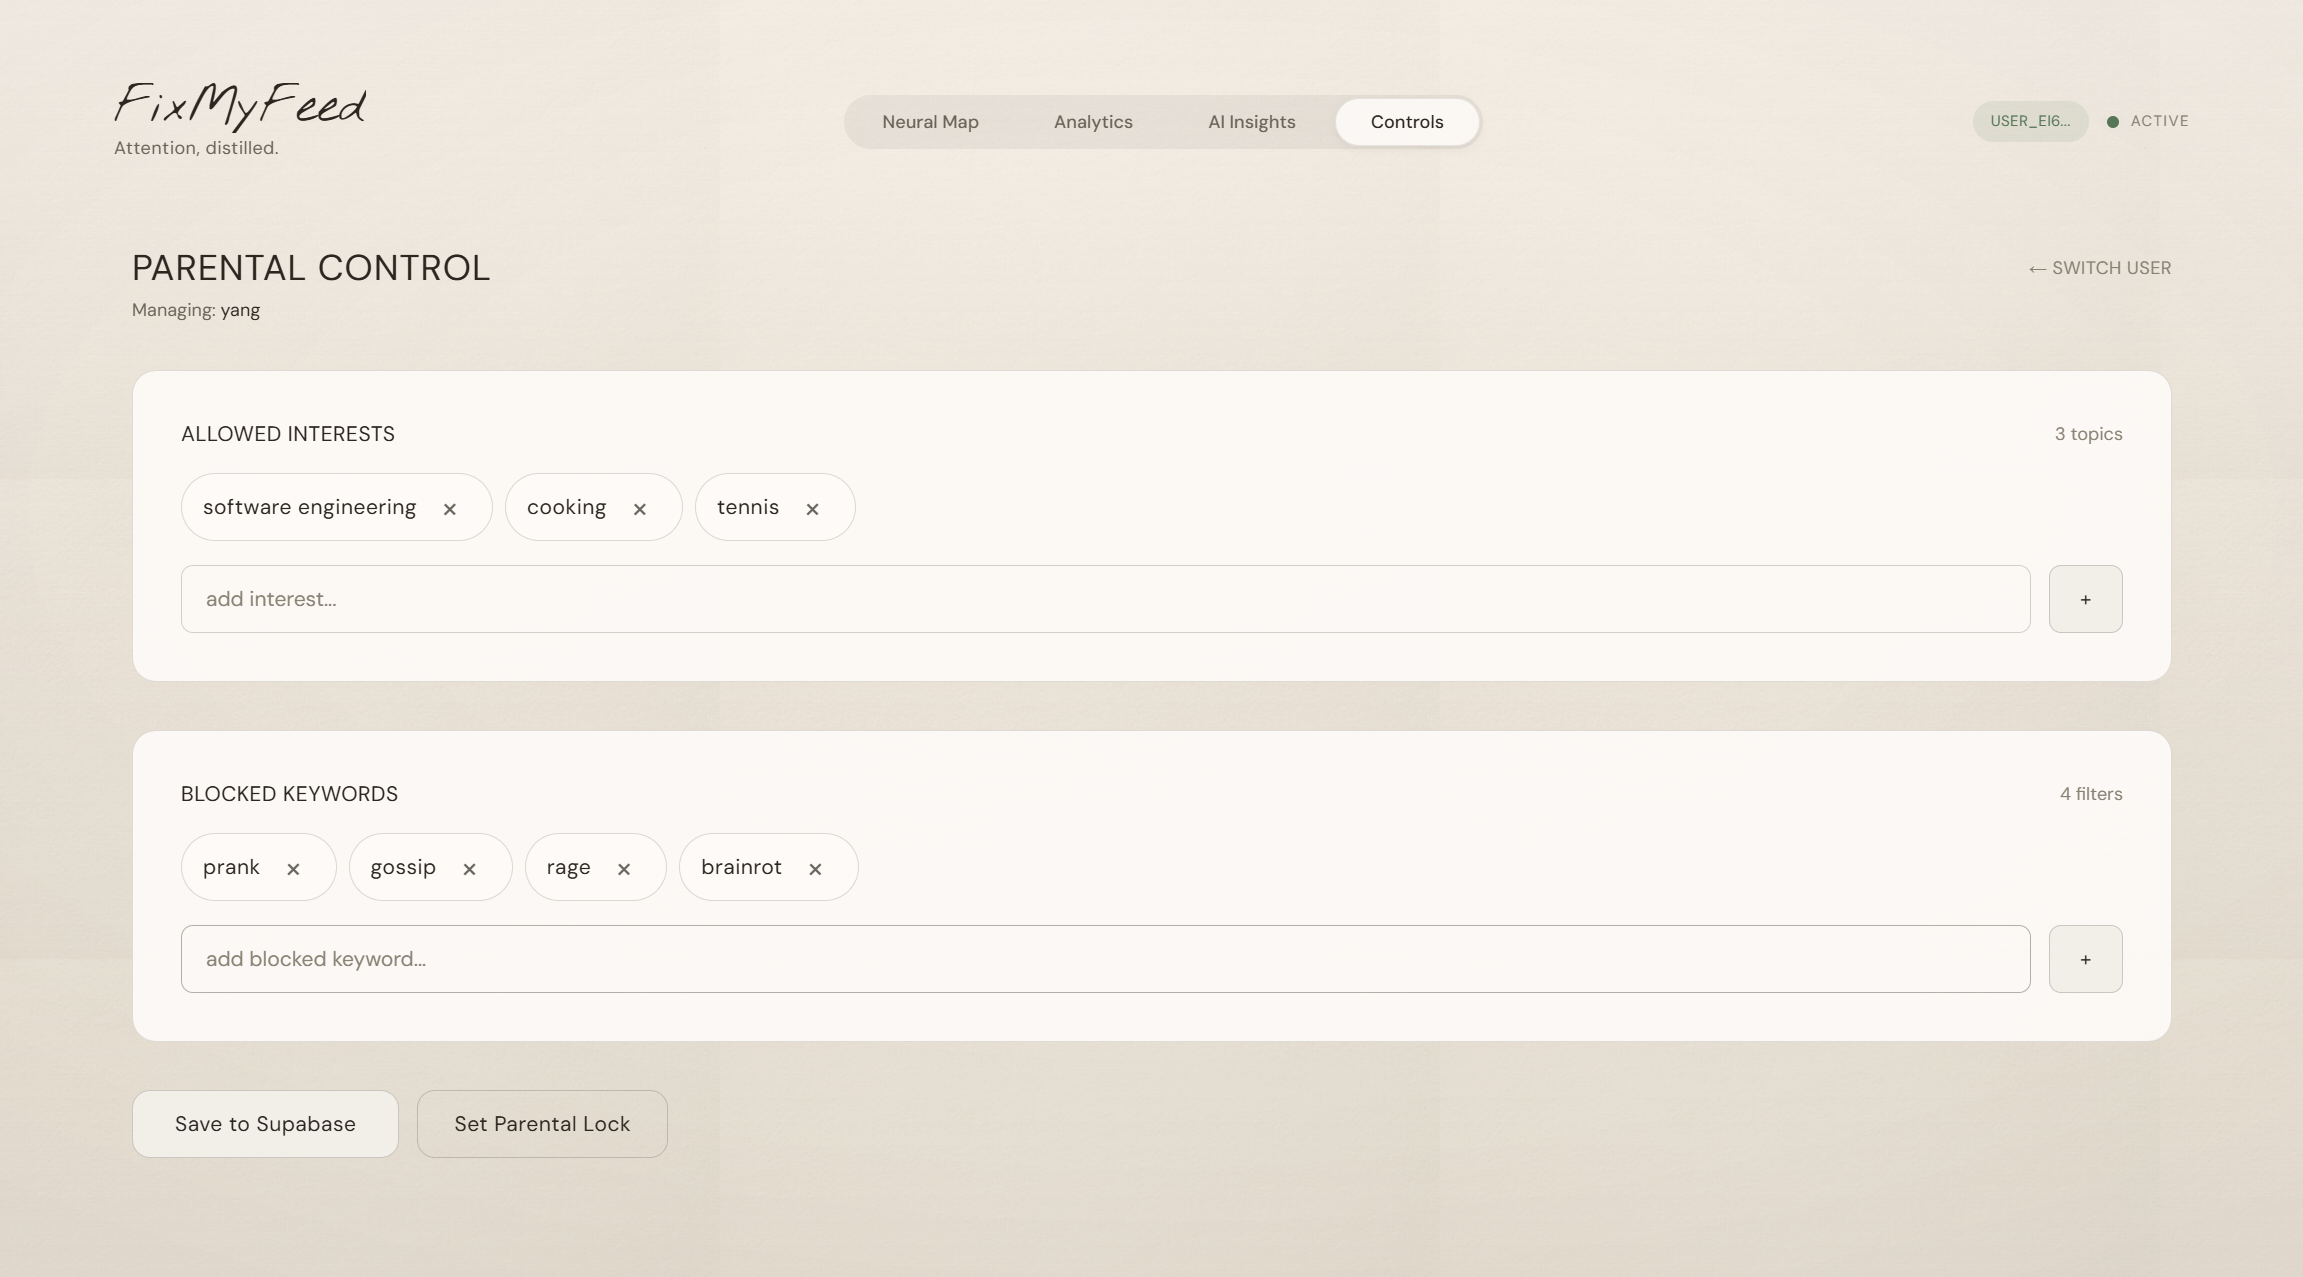
Task: Click the FixMyFeed logo
Action: coord(240,105)
